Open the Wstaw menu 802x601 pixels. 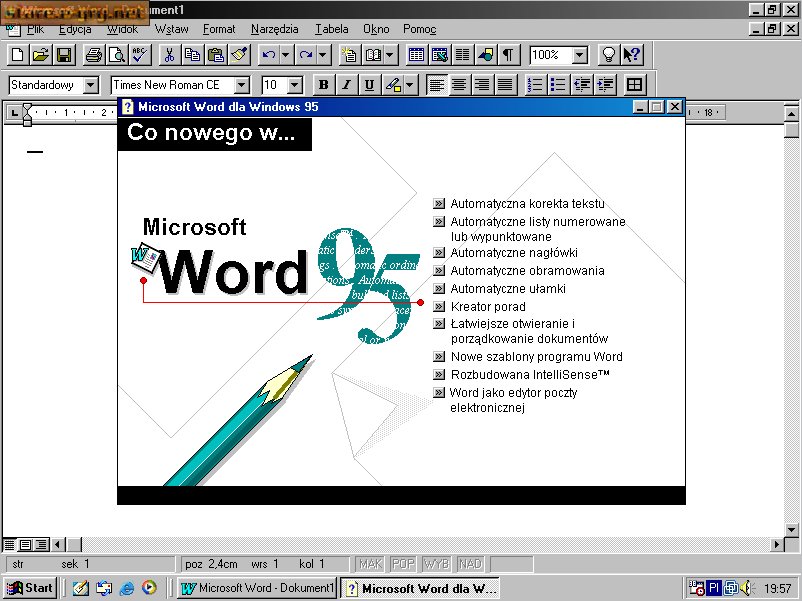click(x=171, y=29)
